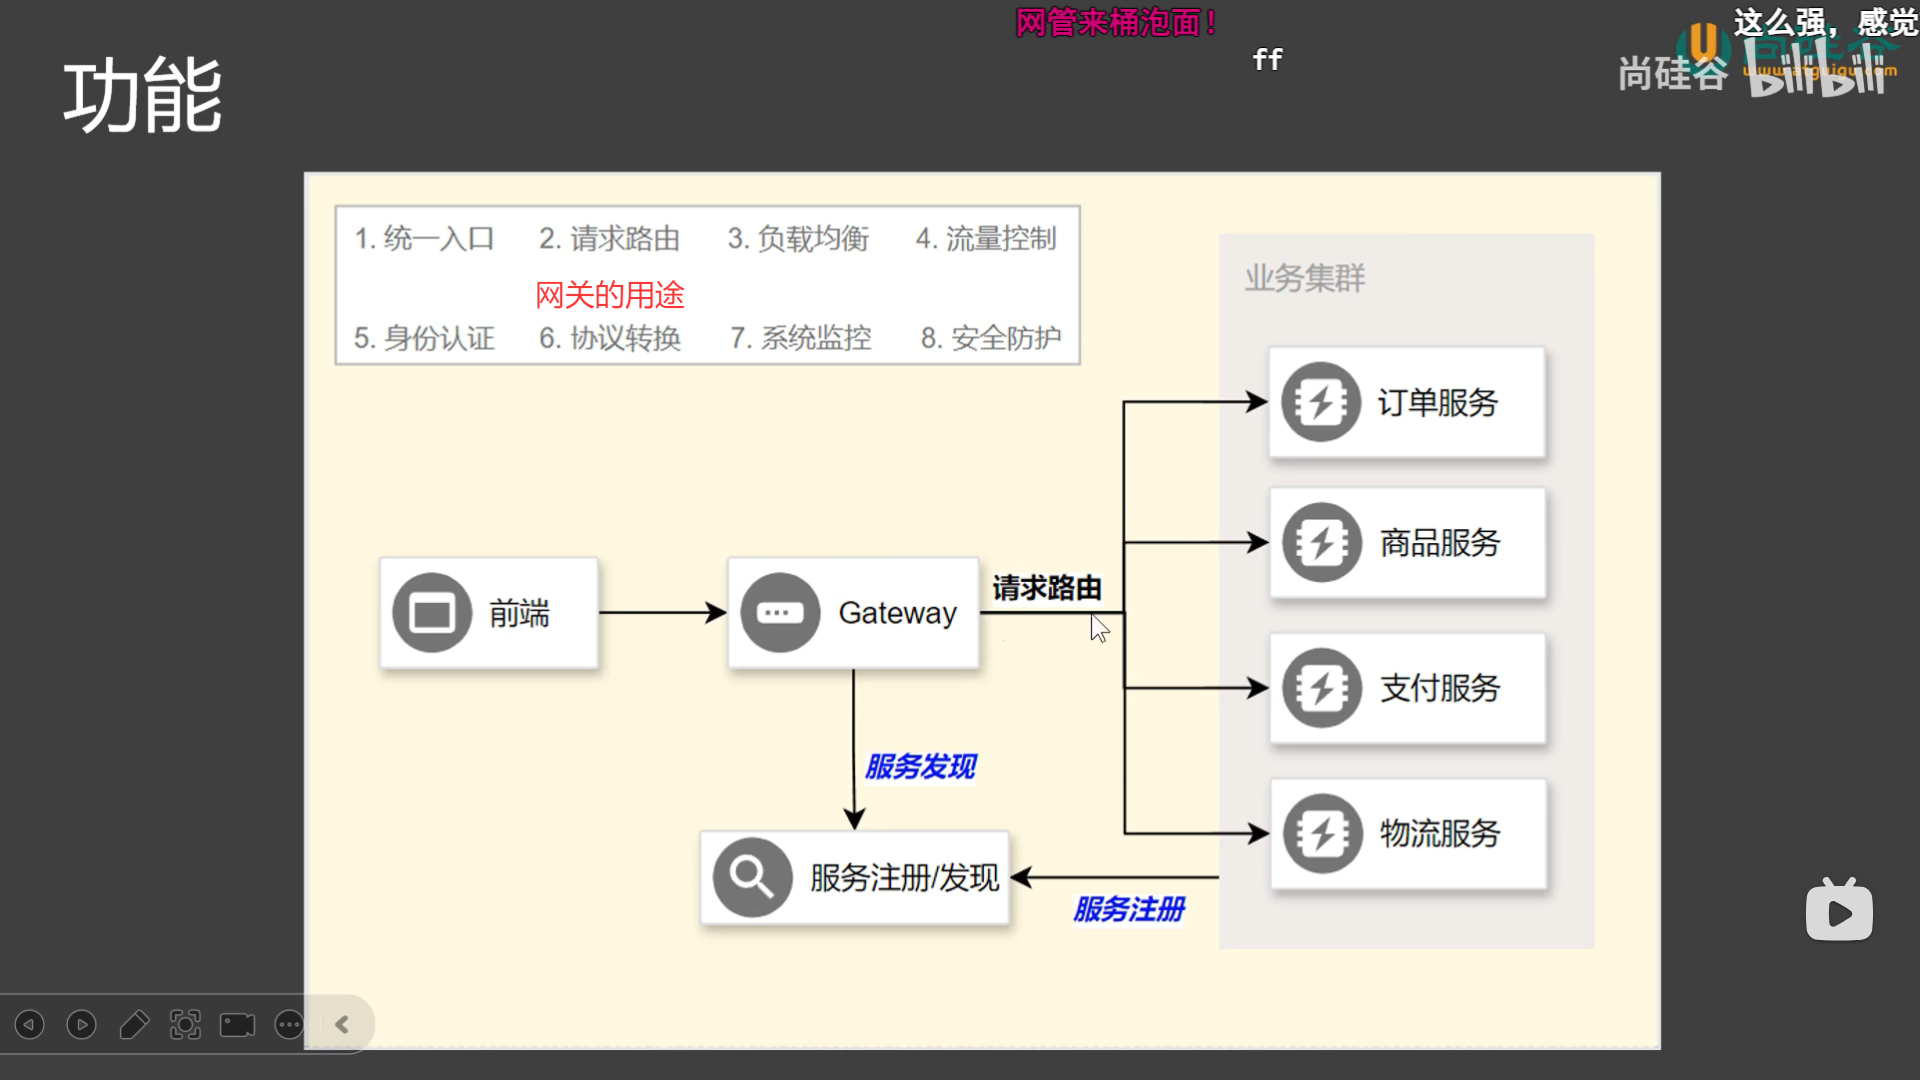This screenshot has height=1080, width=1920.
Task: Click the focus/zoom target icon
Action: 186,1025
